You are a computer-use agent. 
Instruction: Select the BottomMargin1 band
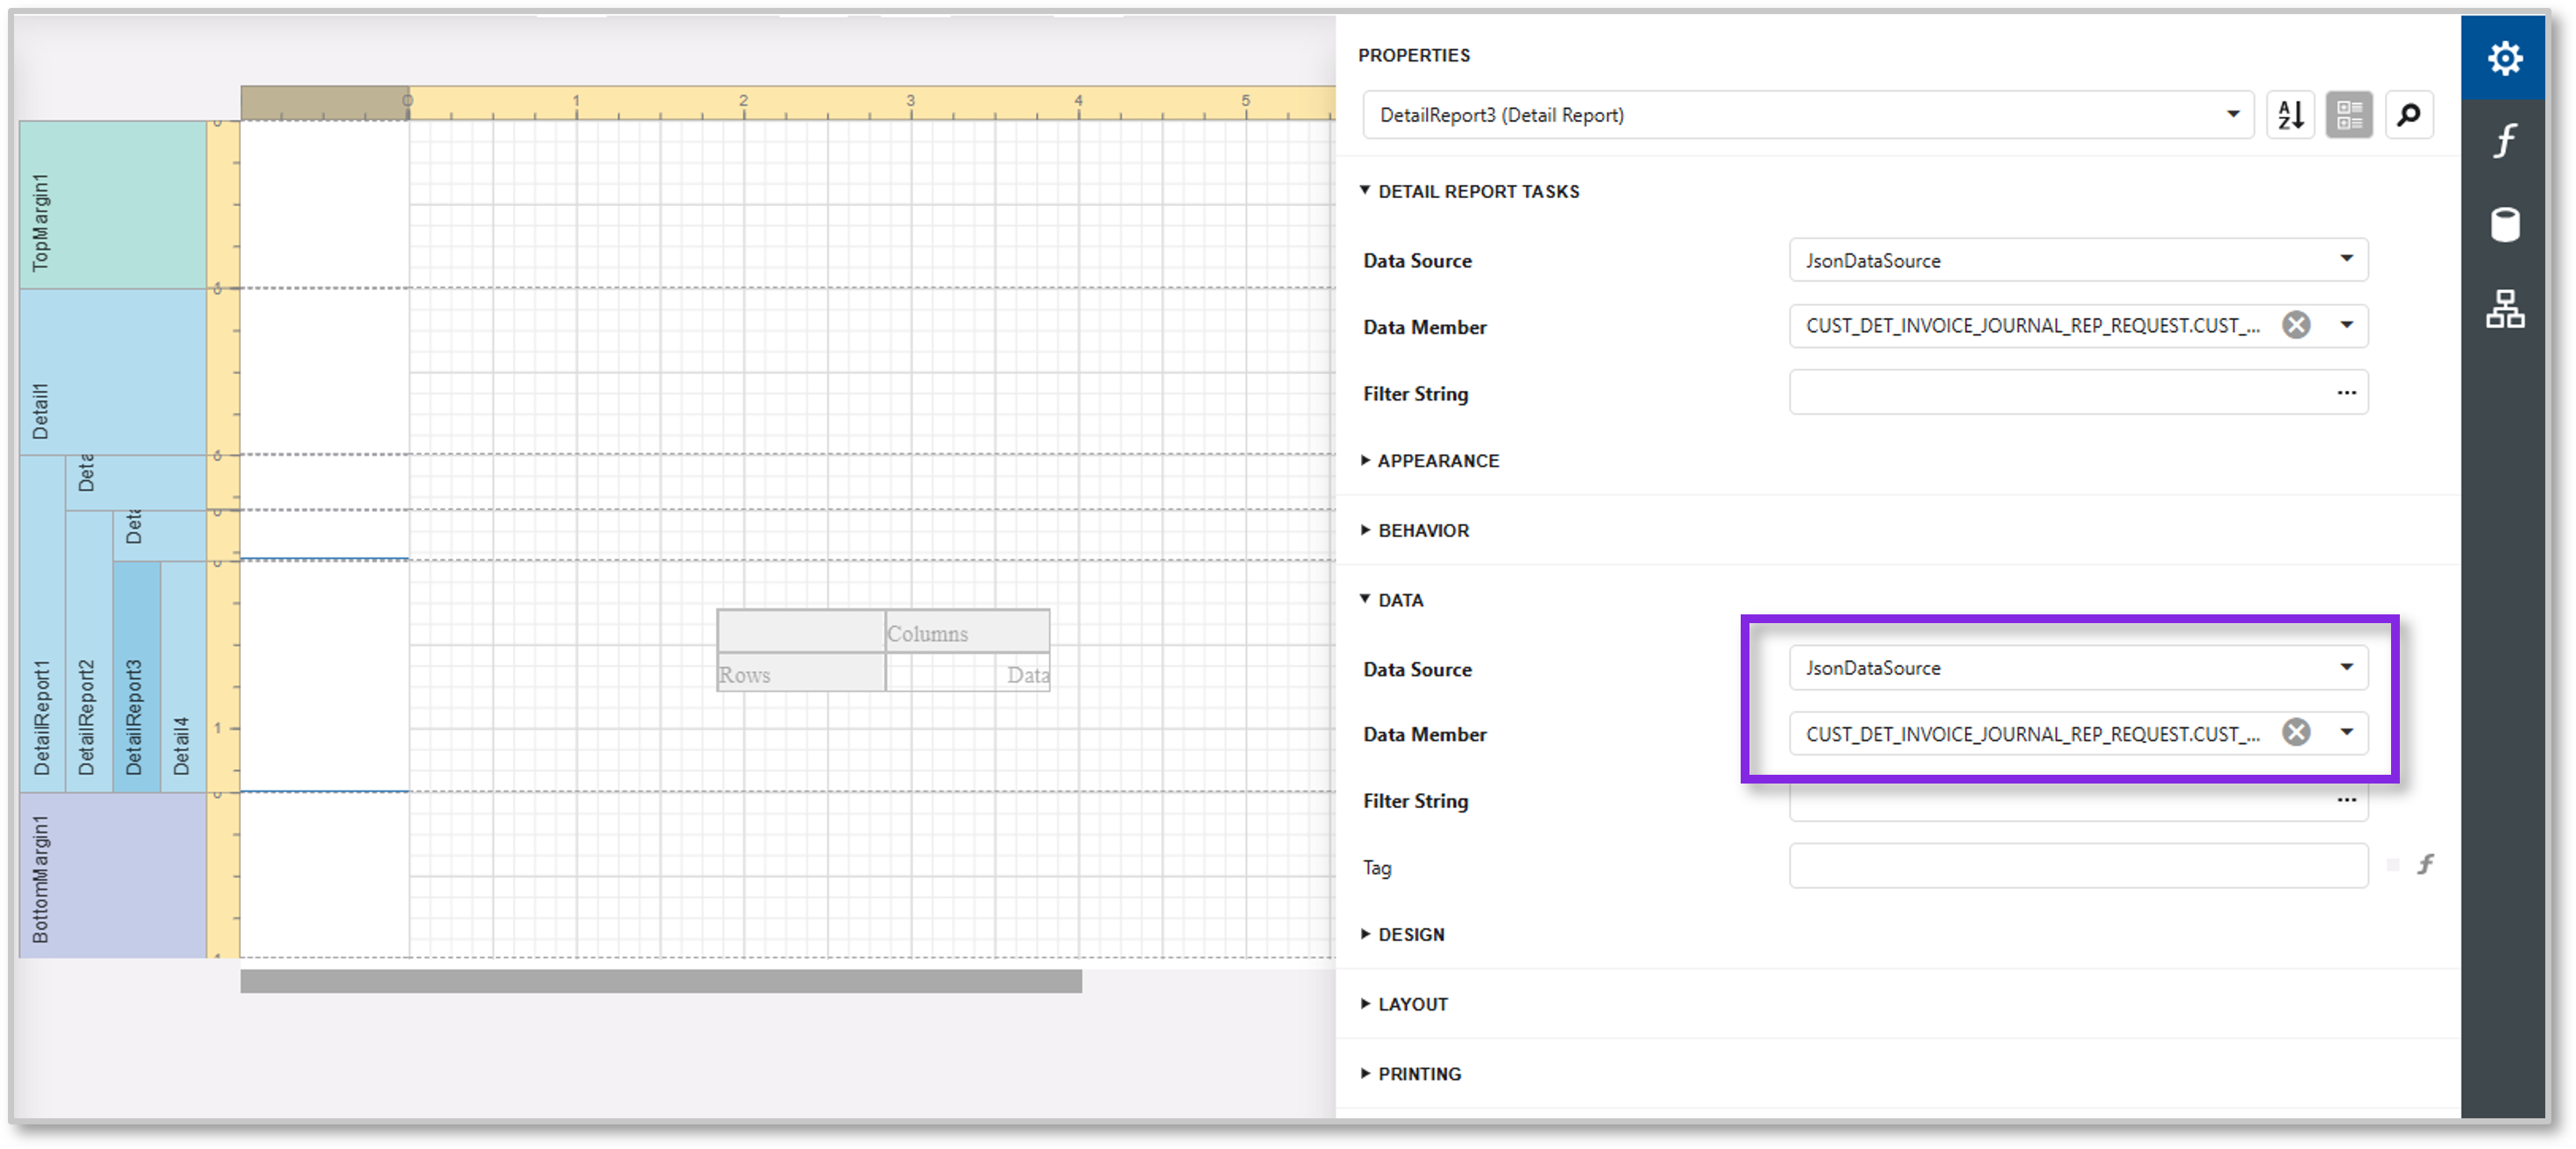(113, 876)
